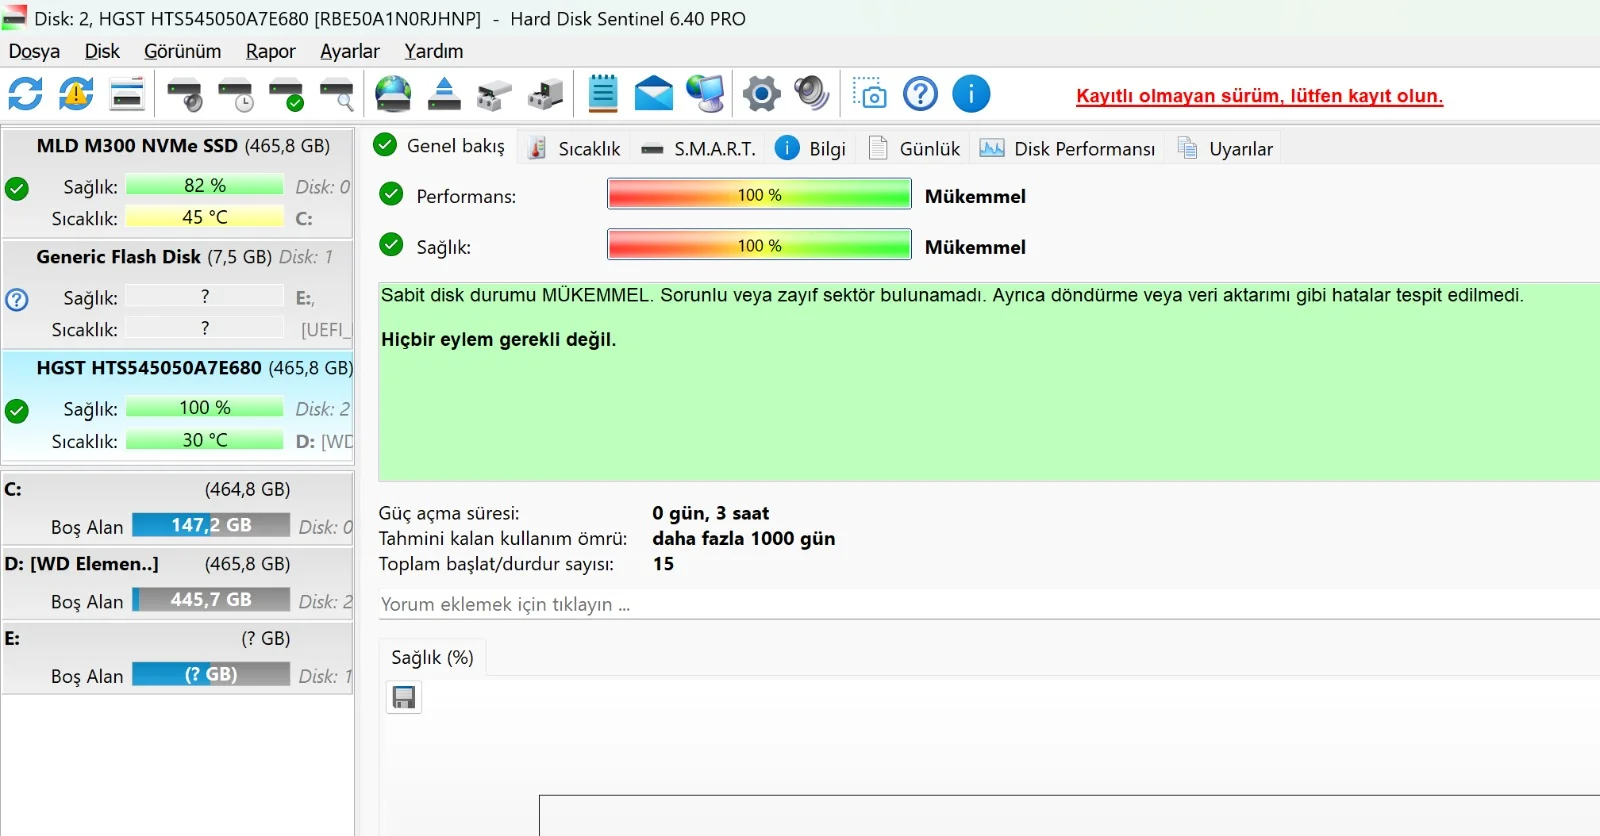The image size is (1600, 836).
Task: Click green check icon beside HGST health
Action: [x=17, y=411]
